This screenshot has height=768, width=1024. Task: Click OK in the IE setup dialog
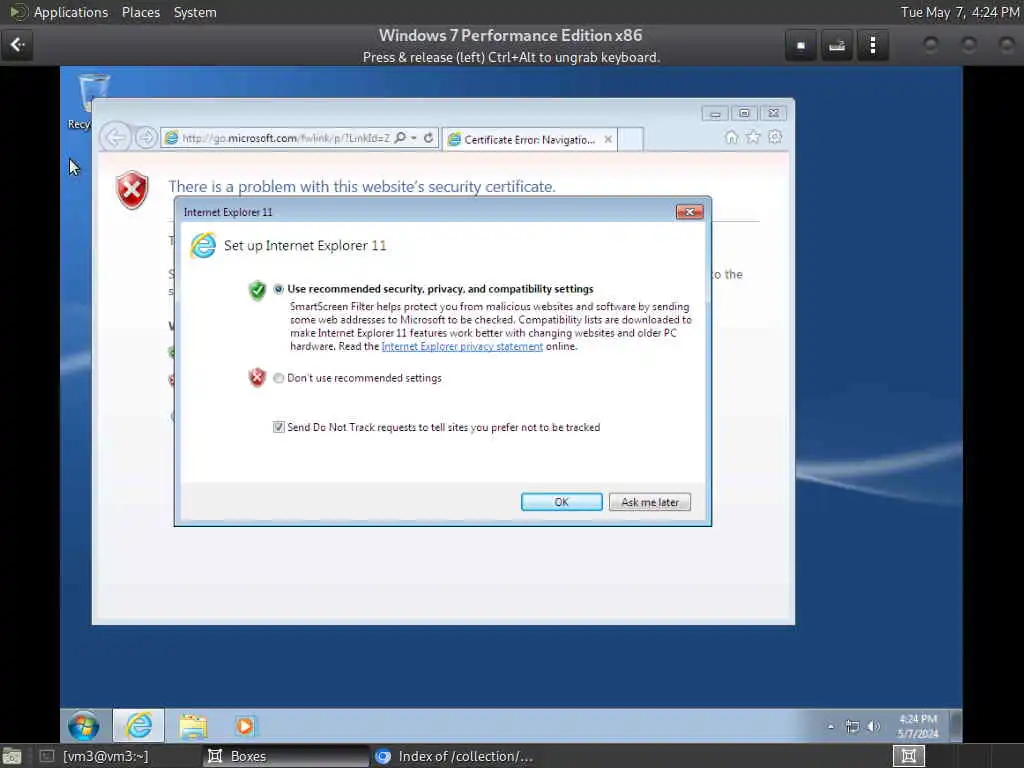point(561,502)
